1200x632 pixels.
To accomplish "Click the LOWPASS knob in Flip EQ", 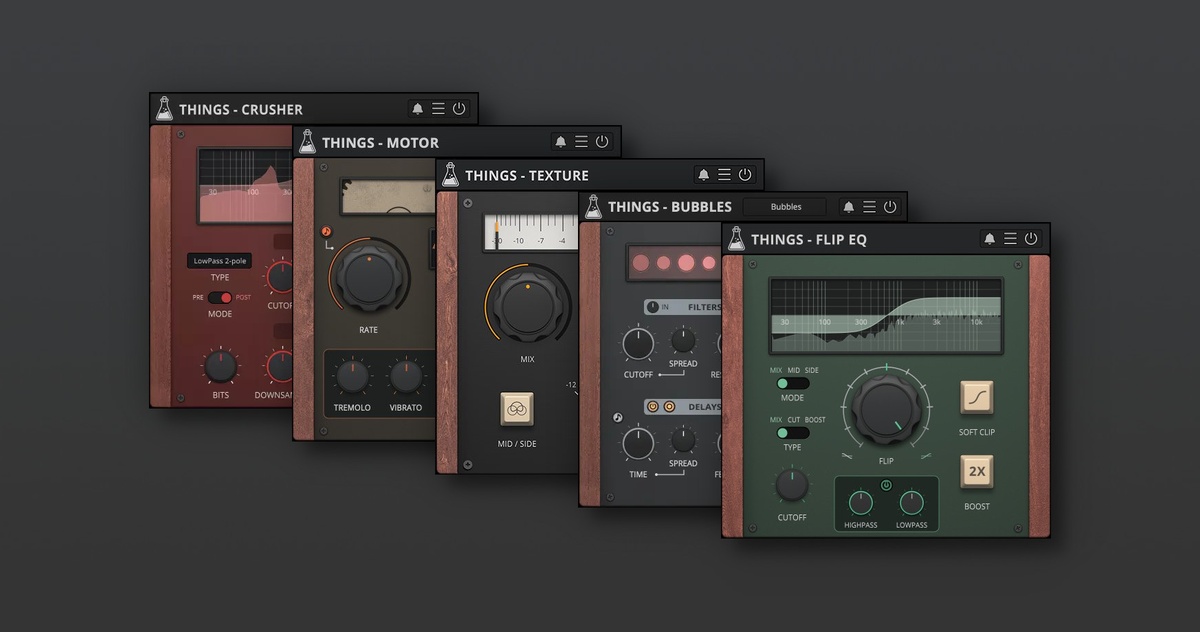I will tap(911, 503).
